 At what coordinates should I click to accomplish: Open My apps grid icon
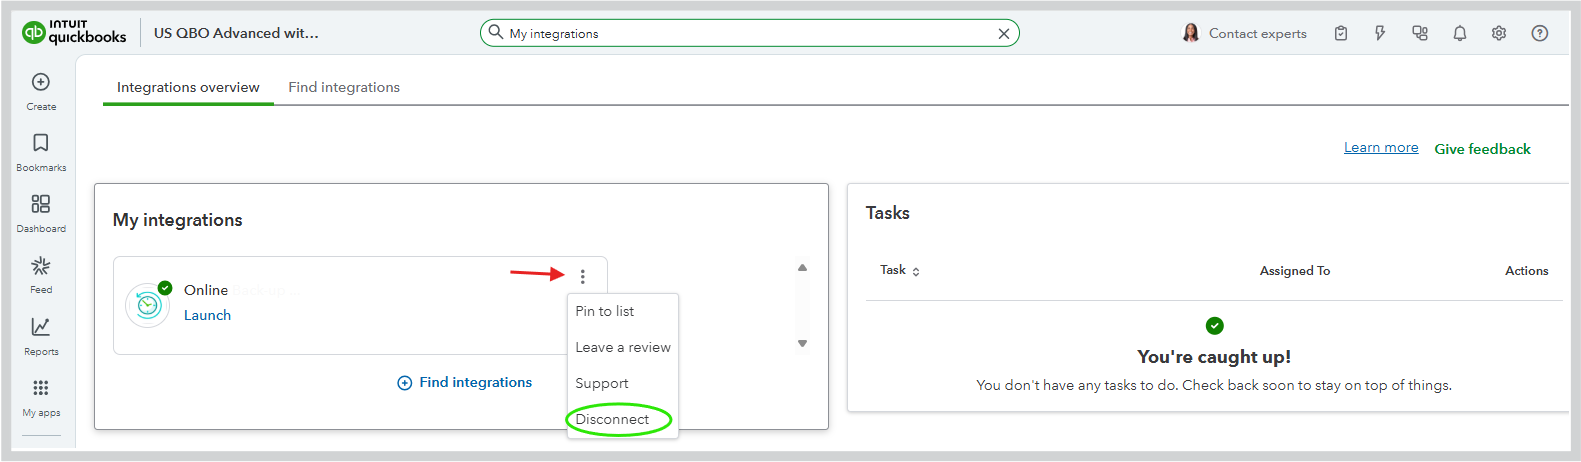(x=41, y=388)
